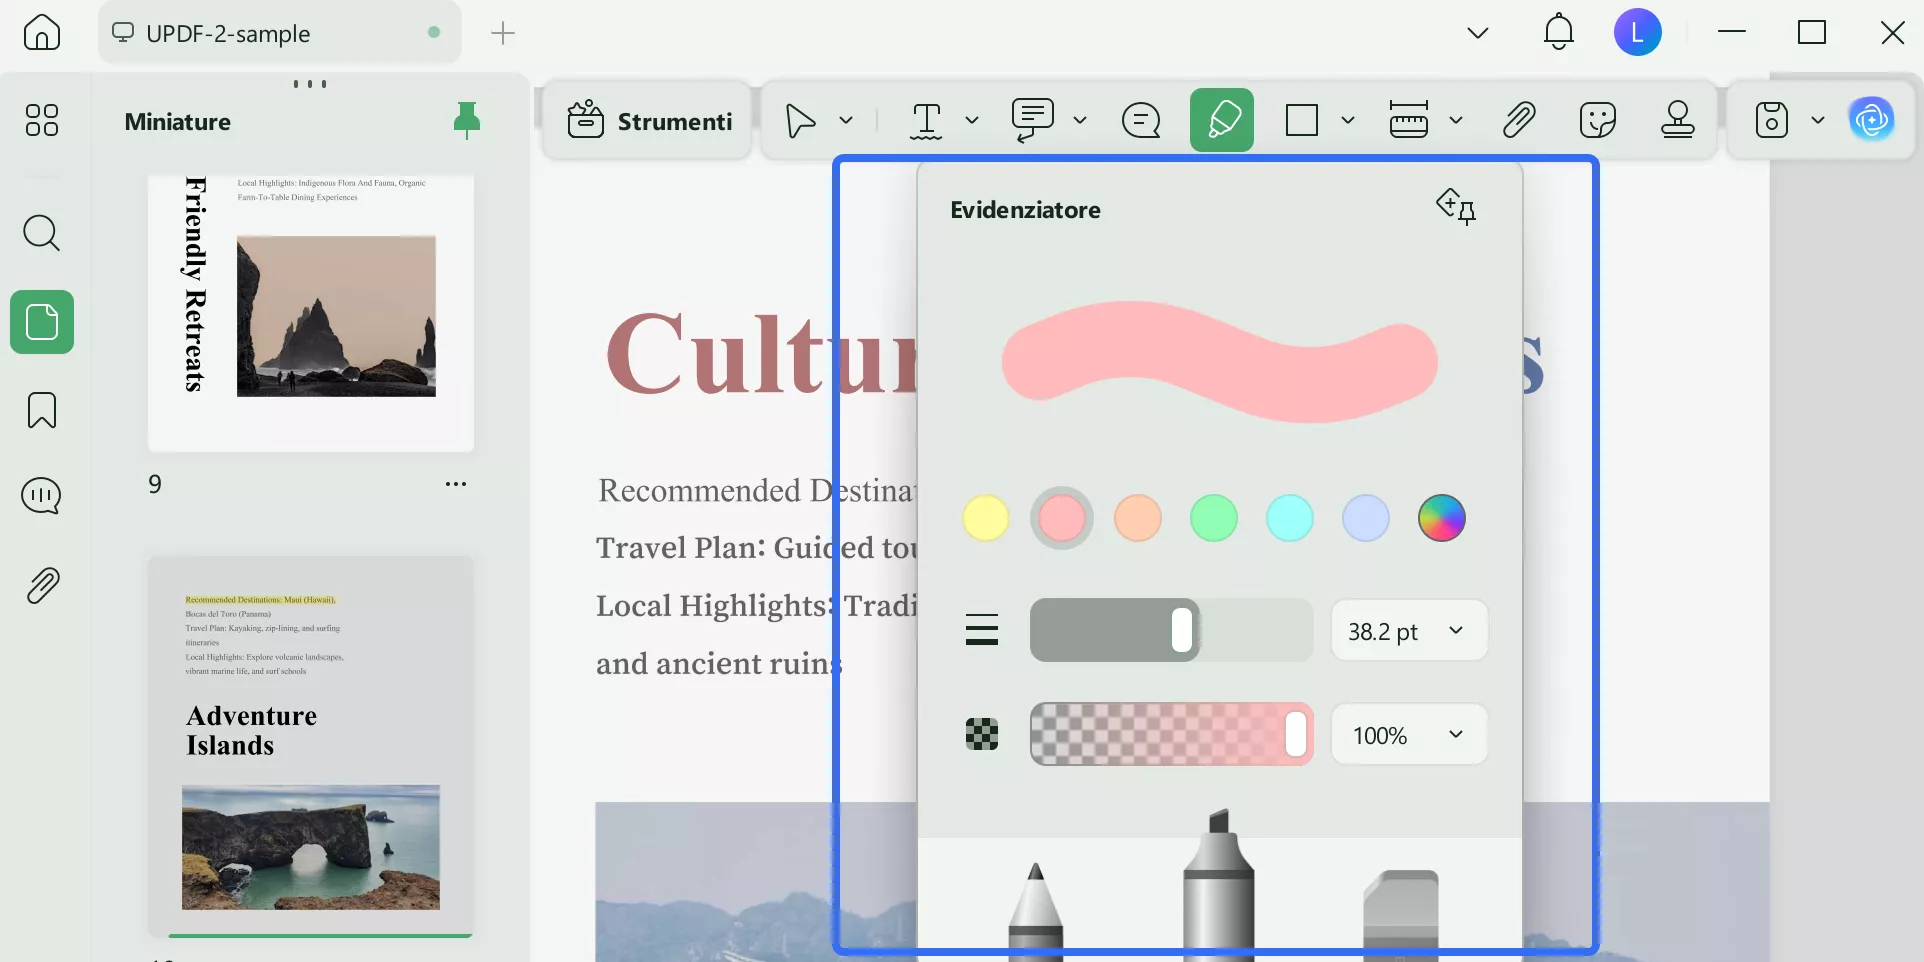Image resolution: width=1924 pixels, height=962 pixels.
Task: Open the sticker tool
Action: [x=1598, y=121]
